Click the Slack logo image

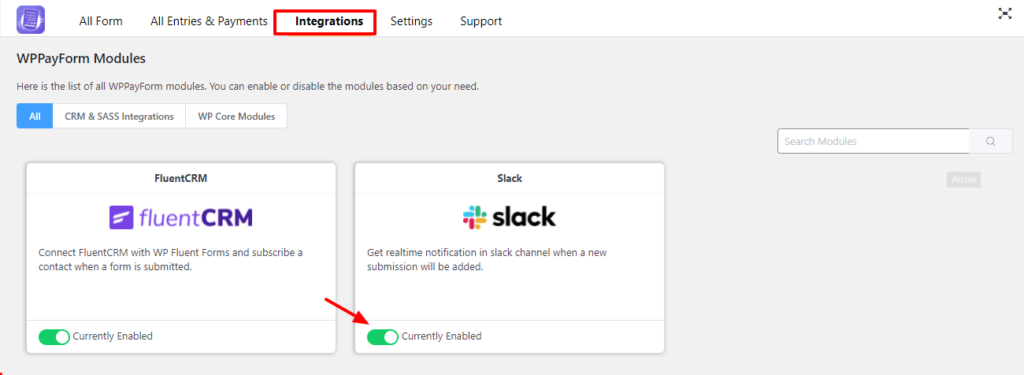pyautogui.click(x=509, y=217)
